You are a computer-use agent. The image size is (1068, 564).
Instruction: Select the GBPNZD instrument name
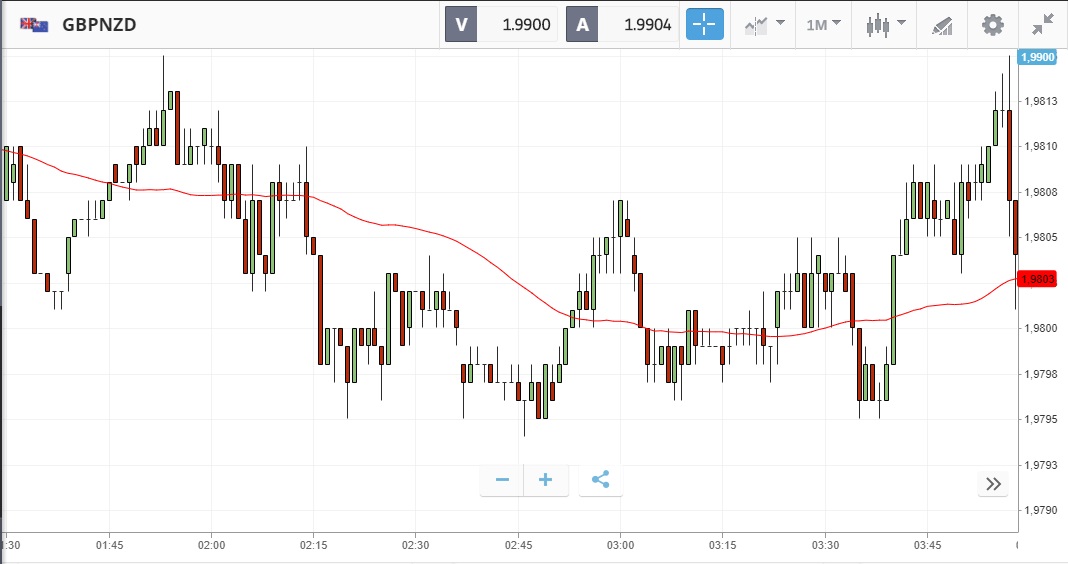click(99, 25)
